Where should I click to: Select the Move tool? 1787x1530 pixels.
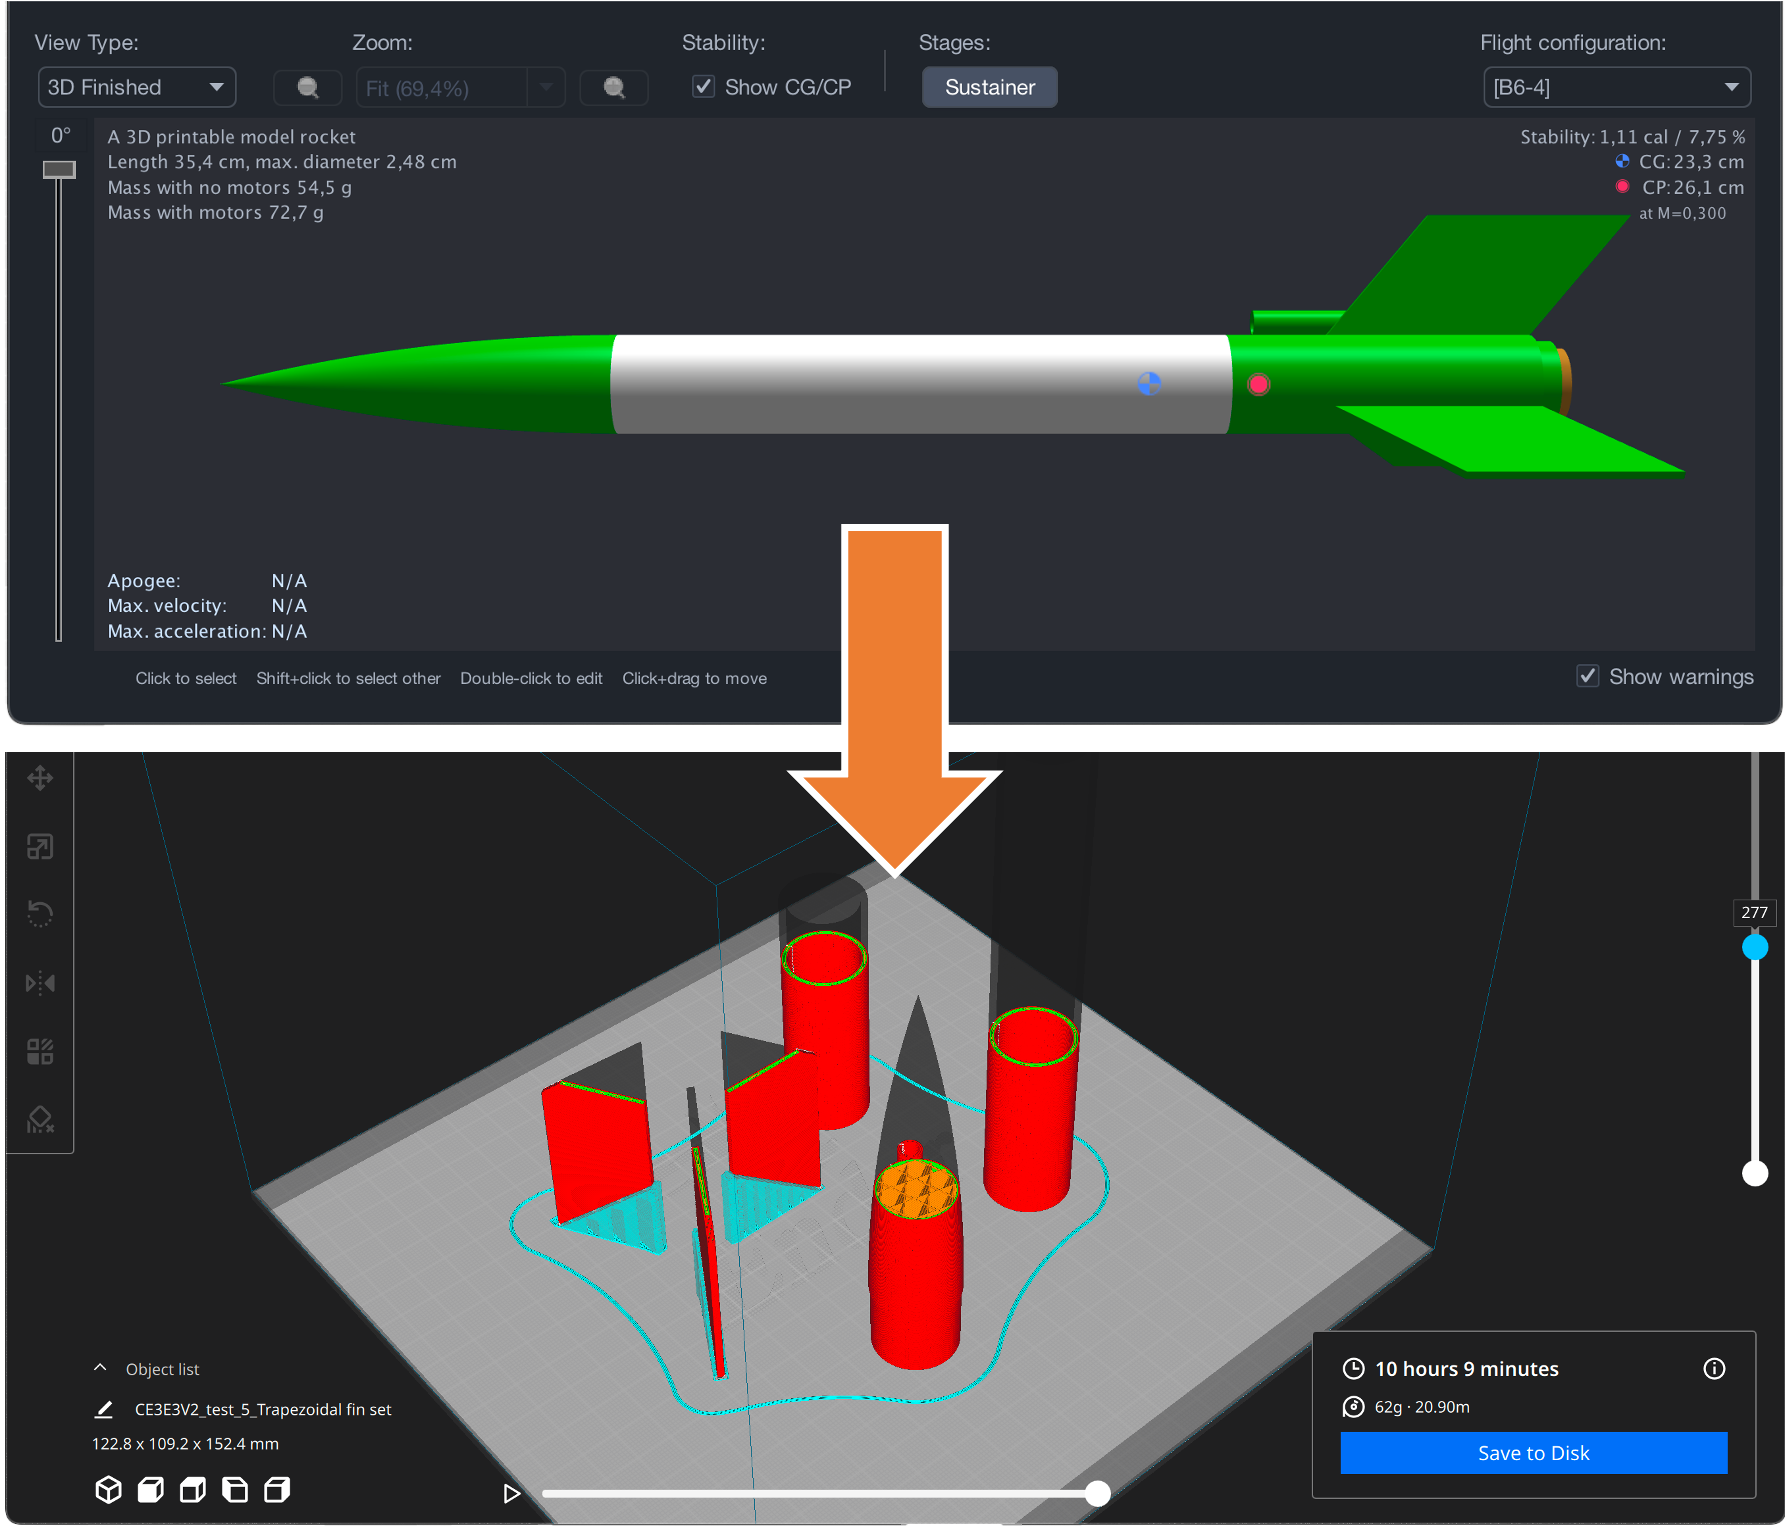pos(40,778)
